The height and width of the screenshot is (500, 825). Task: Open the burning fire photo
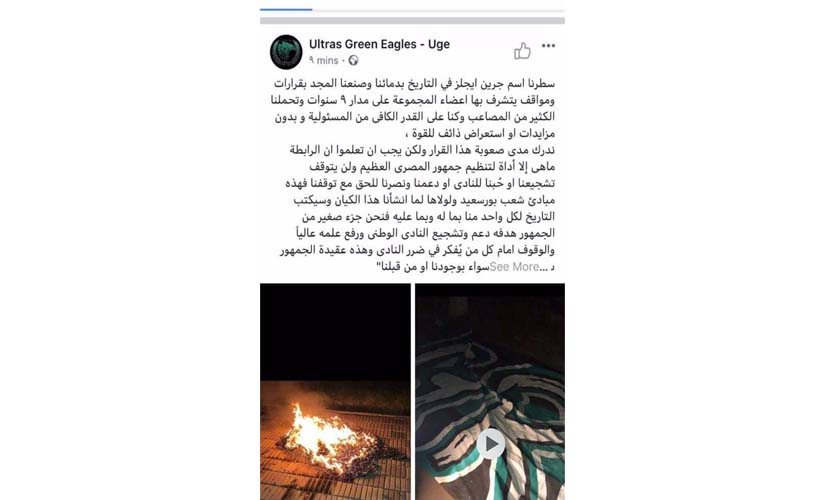point(335,392)
